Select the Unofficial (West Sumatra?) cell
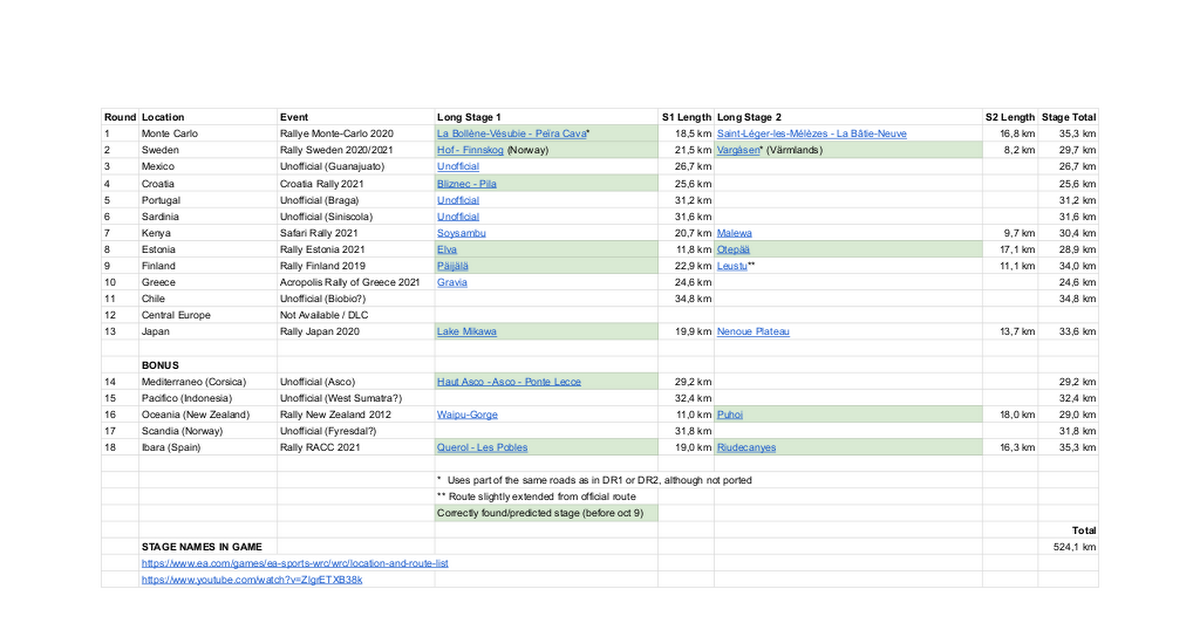Viewport: 1200px width, 630px height. (x=356, y=398)
